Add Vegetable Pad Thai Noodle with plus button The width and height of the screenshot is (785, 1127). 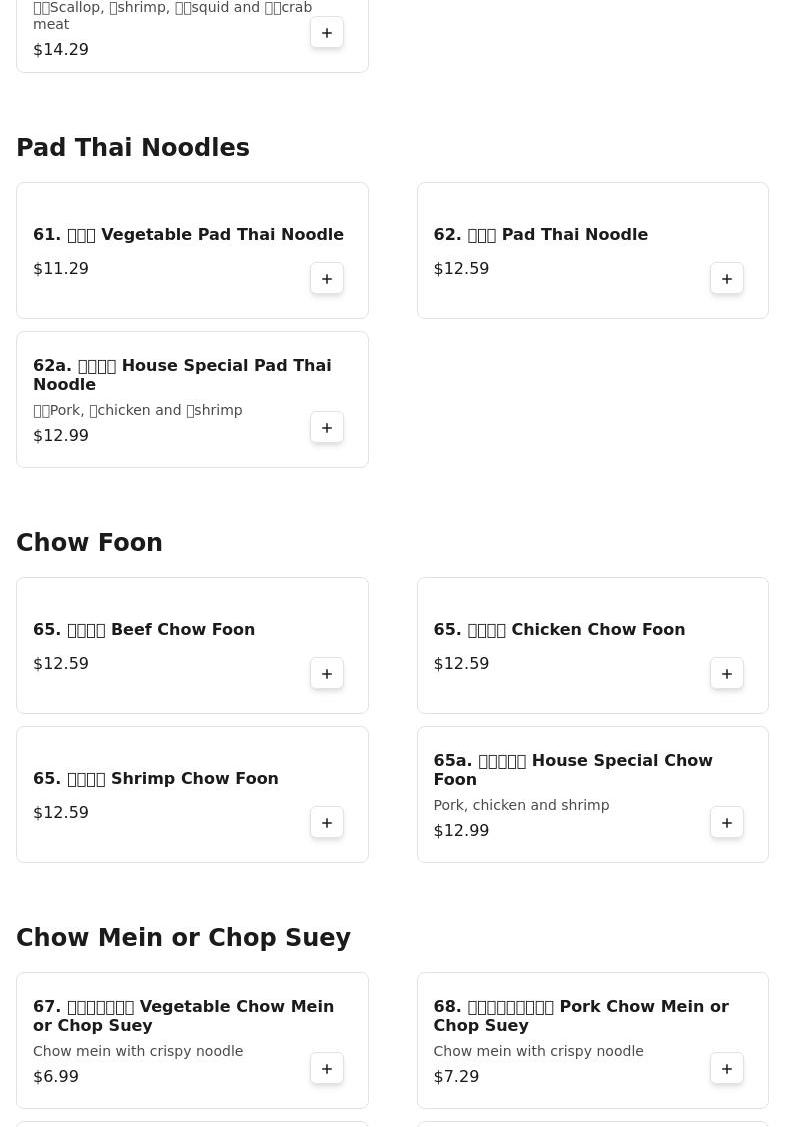click(x=327, y=279)
